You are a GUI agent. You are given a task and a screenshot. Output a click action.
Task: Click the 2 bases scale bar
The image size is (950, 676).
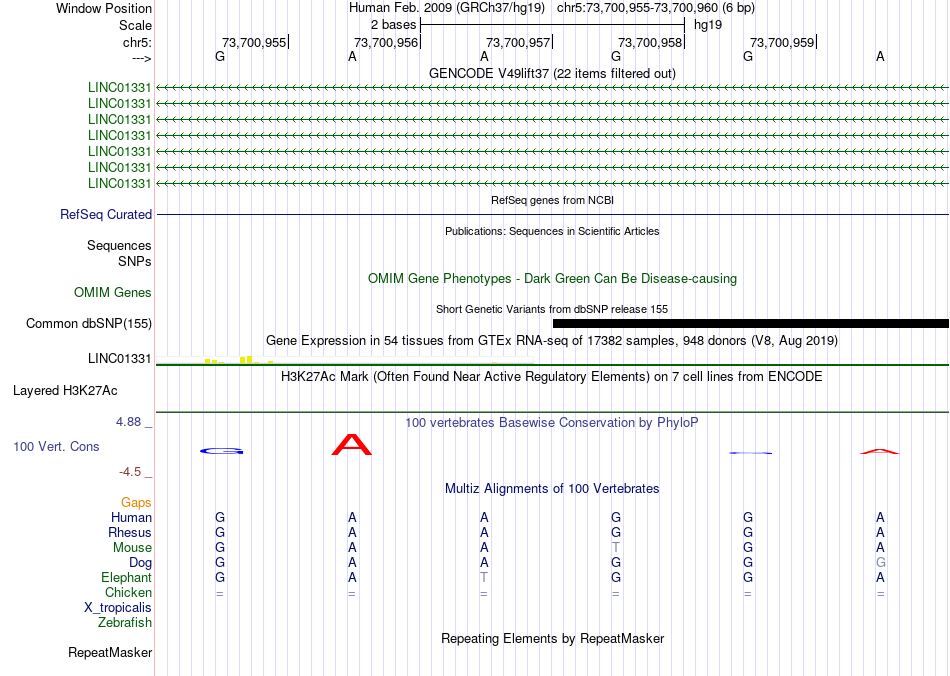coord(552,25)
